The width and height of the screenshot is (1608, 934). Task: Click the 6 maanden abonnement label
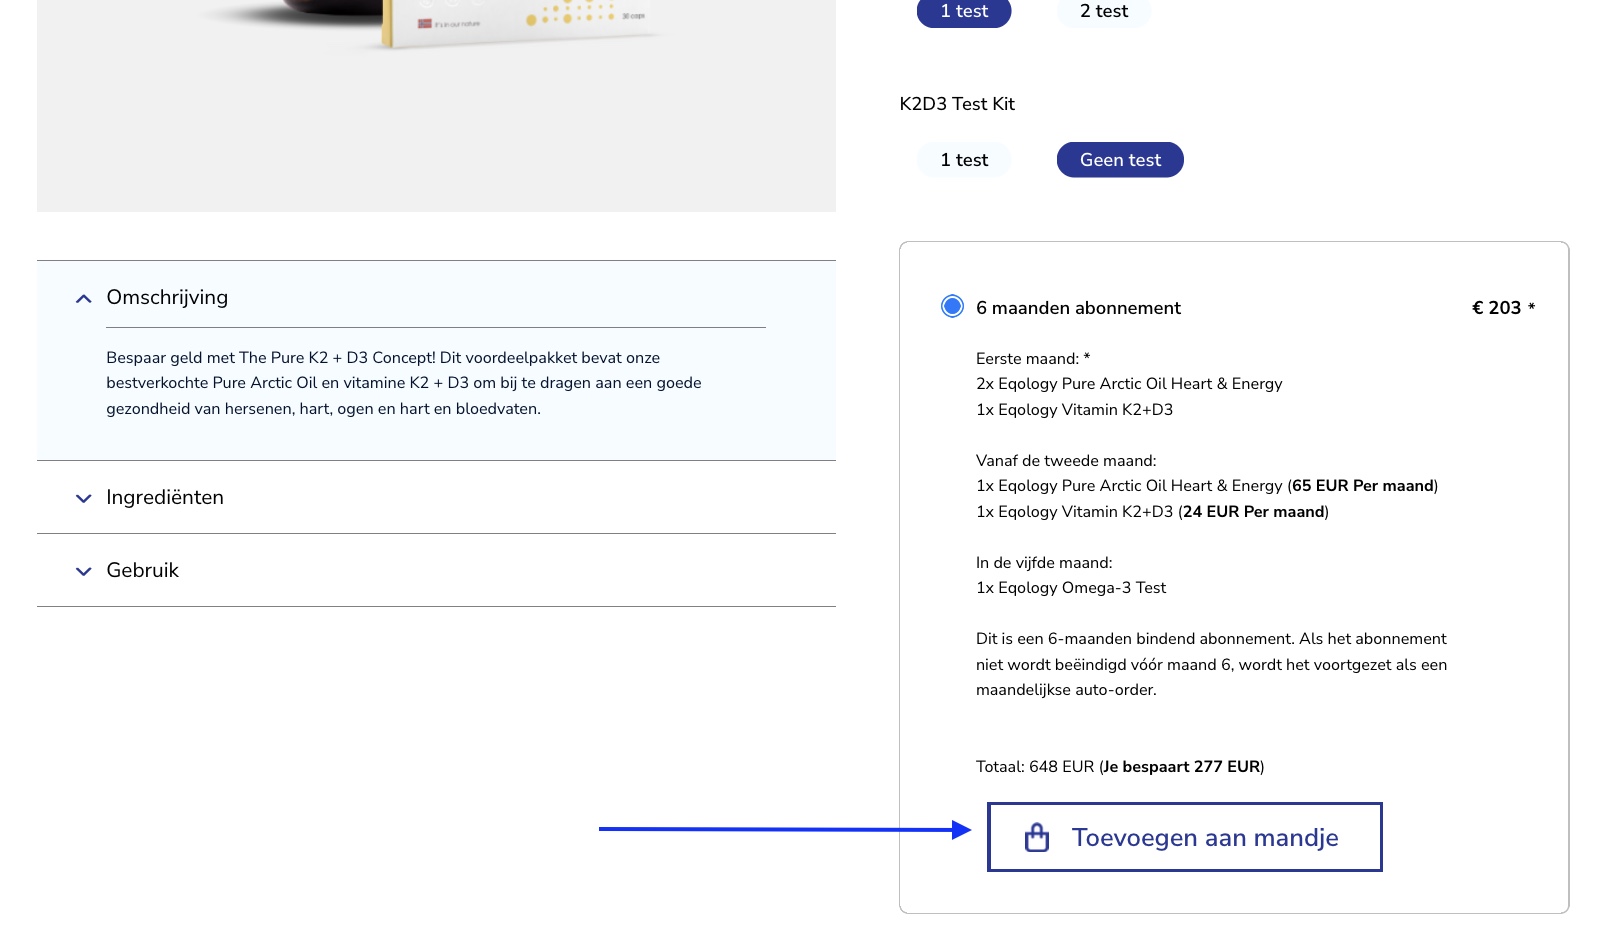click(x=1078, y=308)
